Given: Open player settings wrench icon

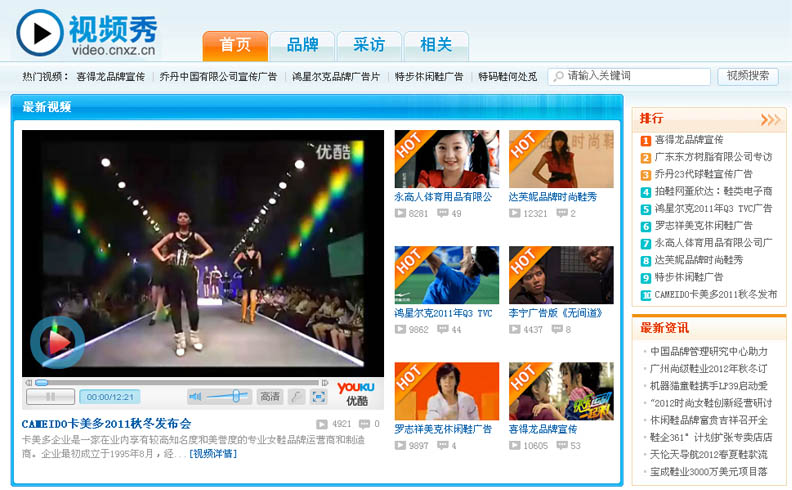Looking at the screenshot, I should 296,397.
